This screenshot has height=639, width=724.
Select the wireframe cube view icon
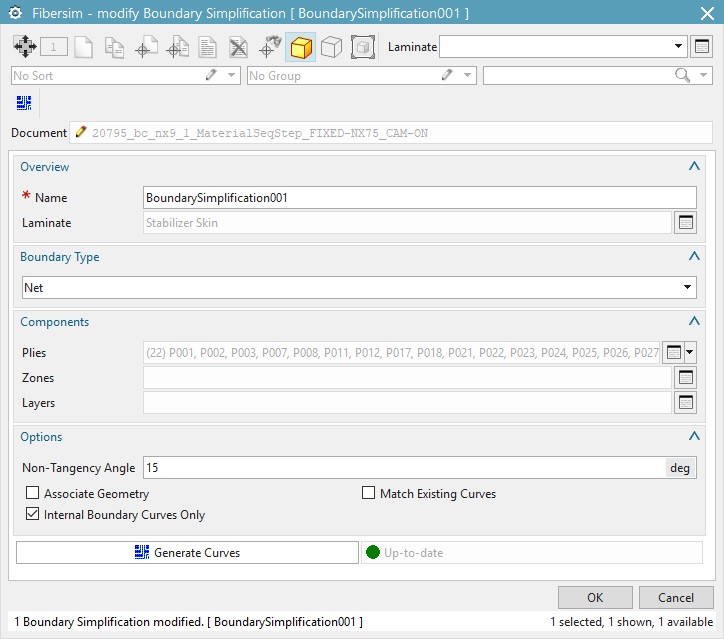(331, 47)
